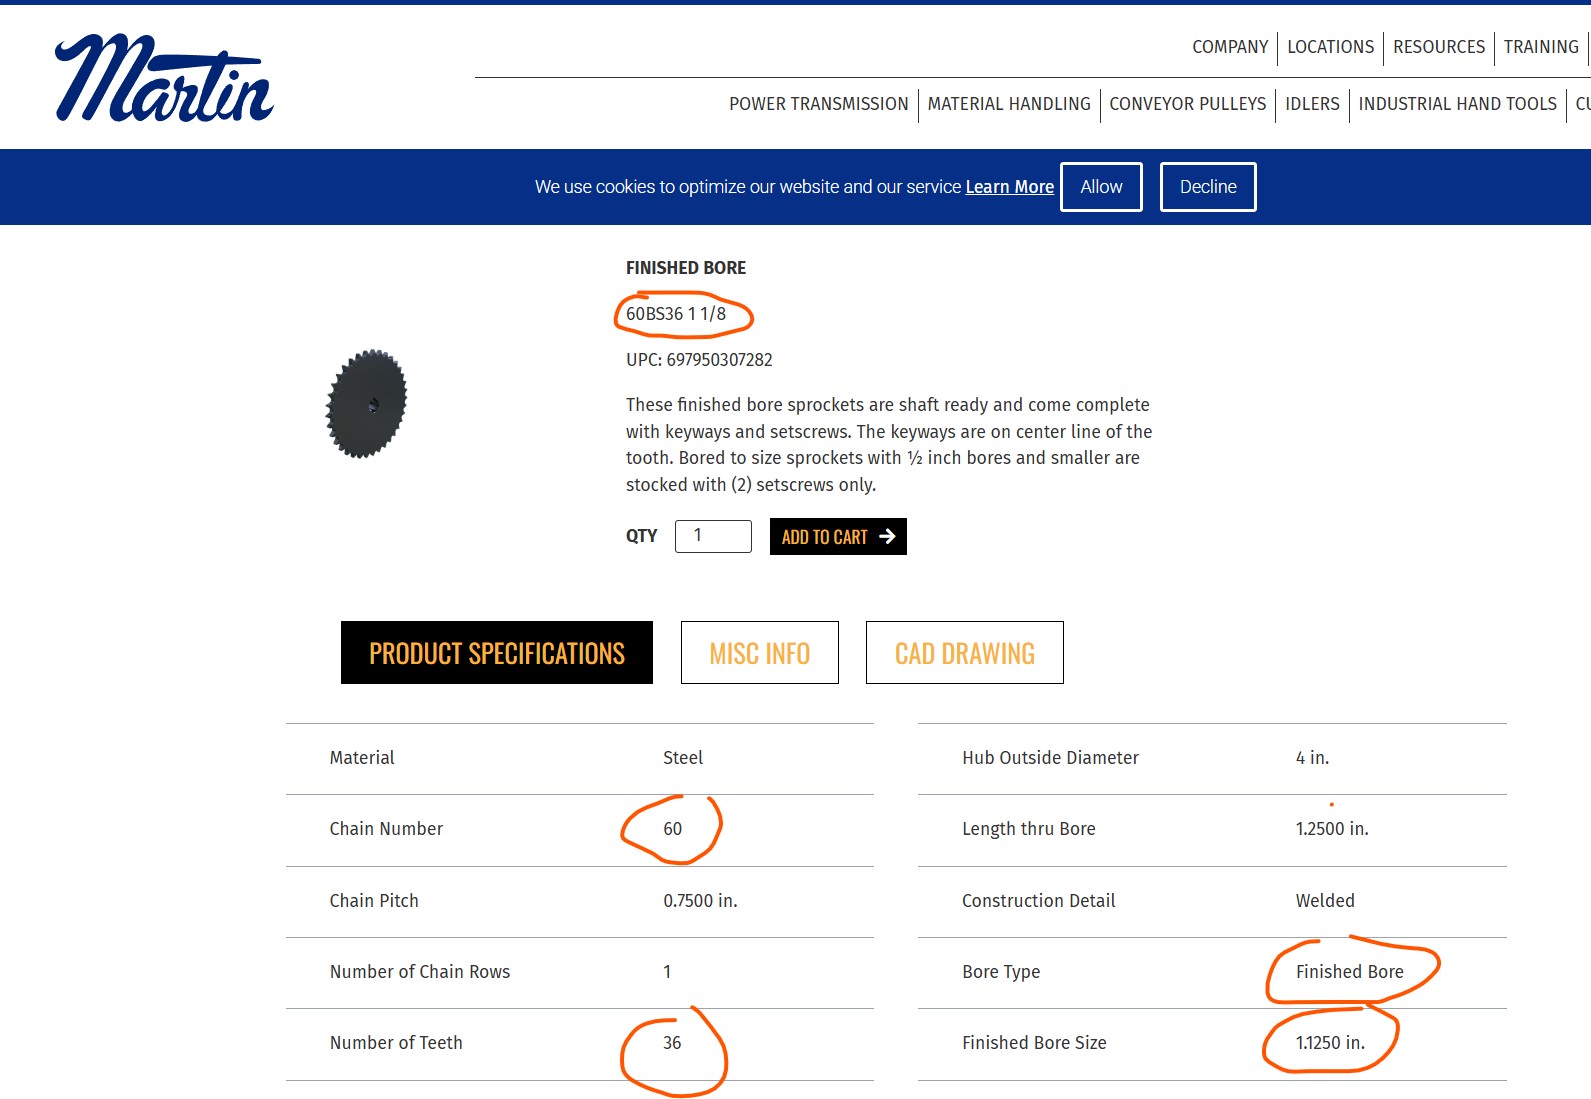This screenshot has height=1099, width=1591.
Task: Click the Martin logo
Action: point(164,80)
